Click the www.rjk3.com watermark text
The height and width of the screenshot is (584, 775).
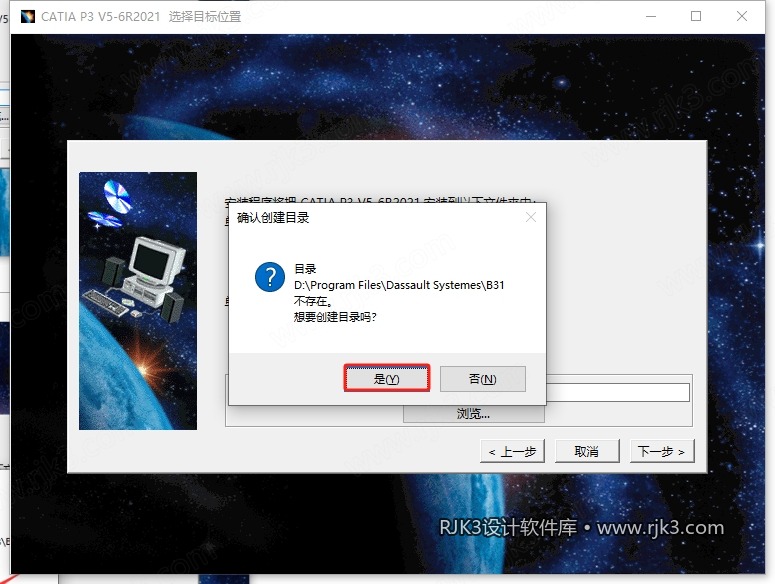click(x=660, y=528)
